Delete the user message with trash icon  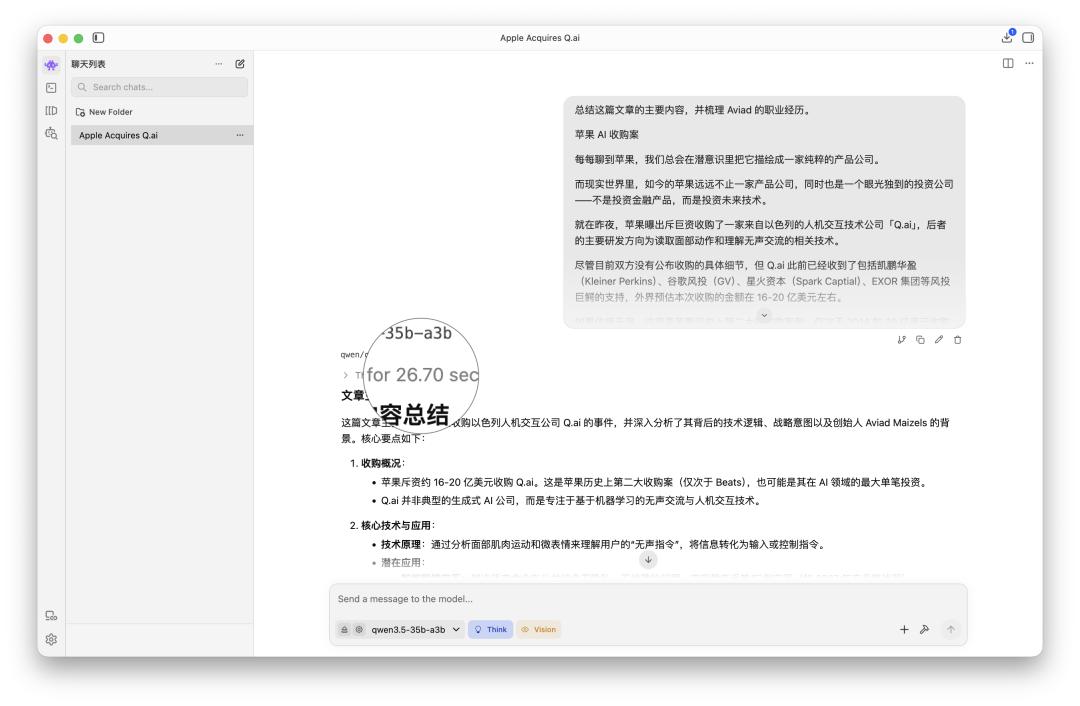tap(957, 340)
